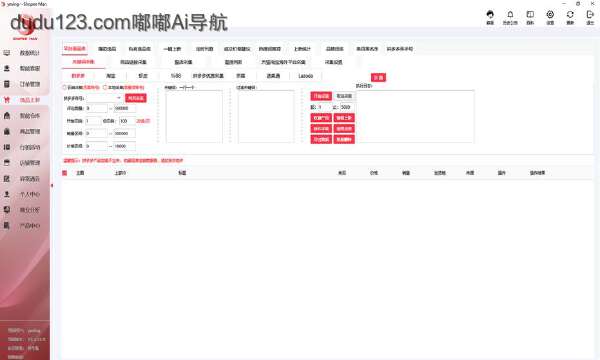Expand the account dropdown beside the red button
The width and height of the screenshot is (600, 360).
(x=104, y=98)
